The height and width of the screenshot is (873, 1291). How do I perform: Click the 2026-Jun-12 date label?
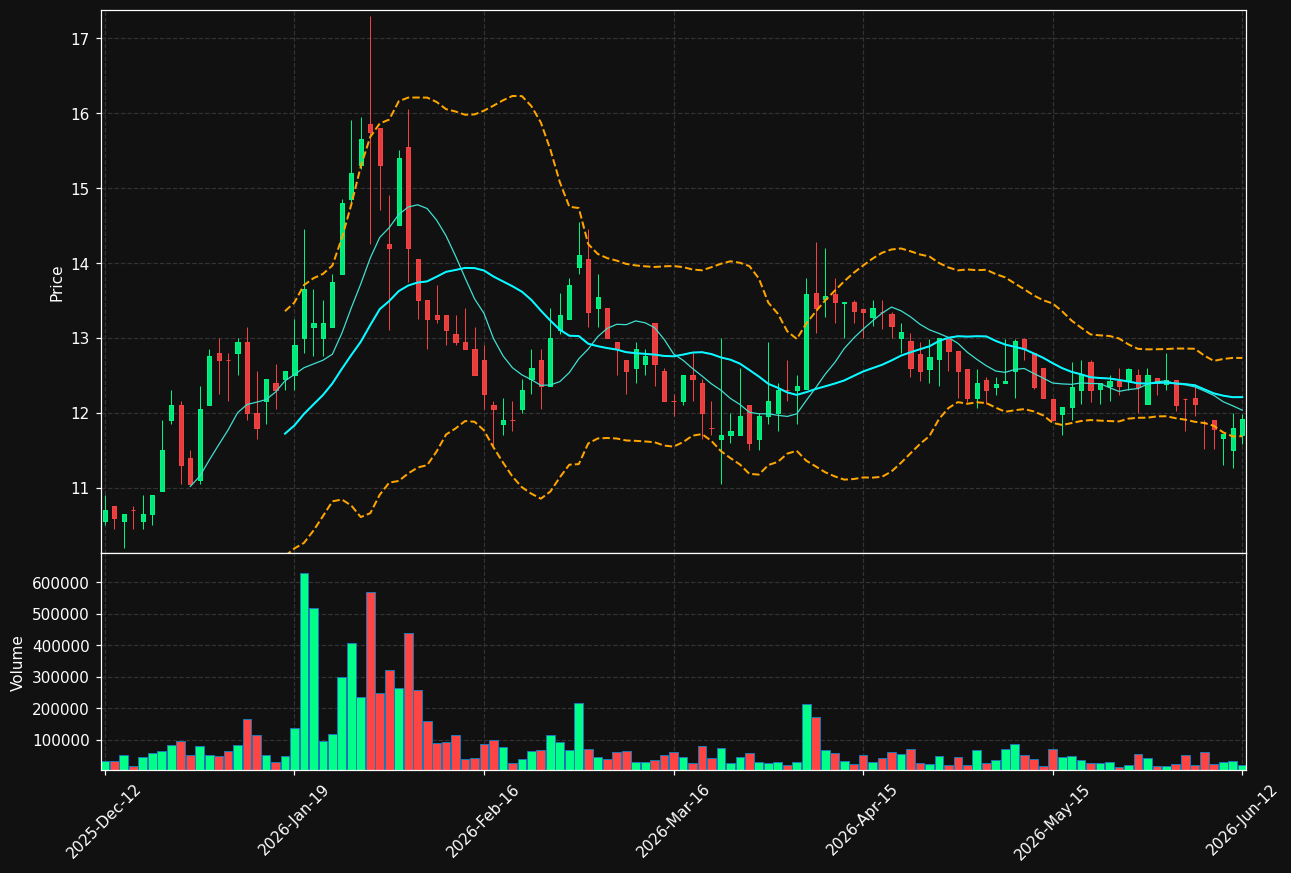click(x=1241, y=821)
